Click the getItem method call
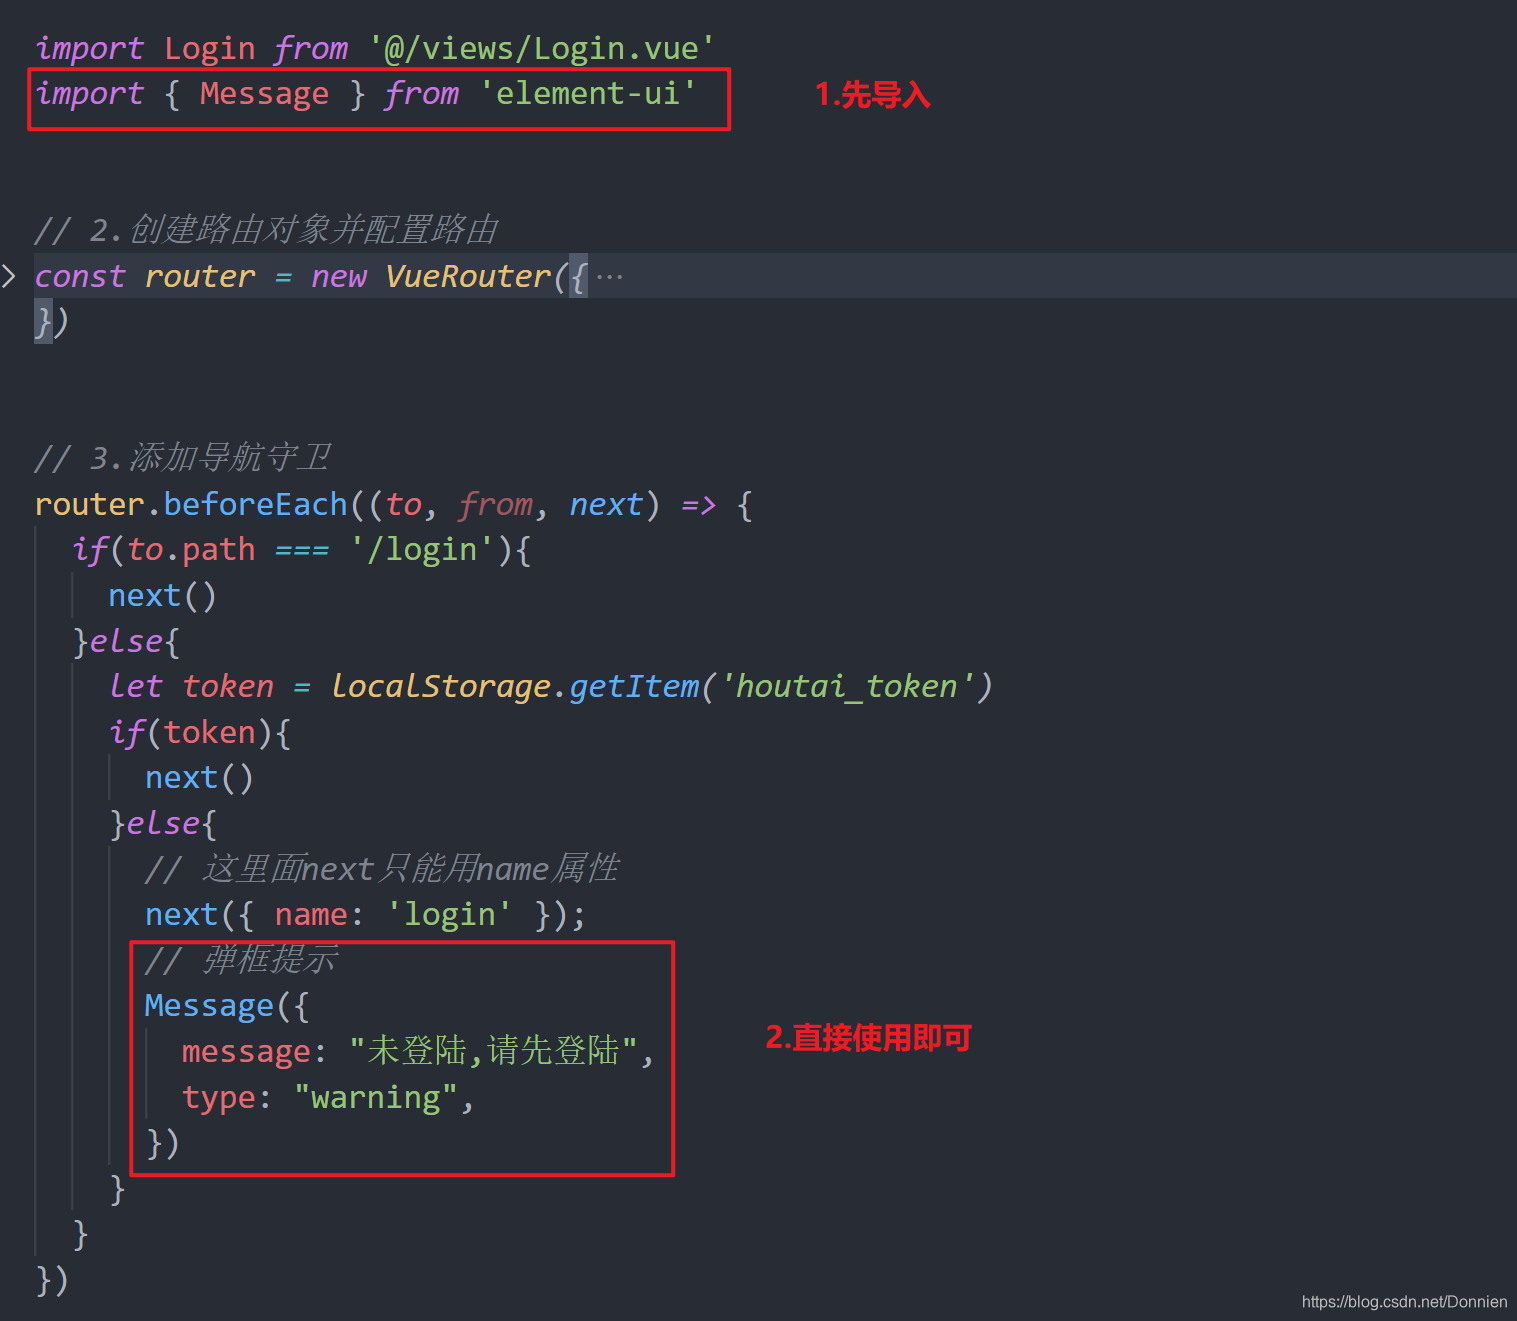 [x=634, y=686]
